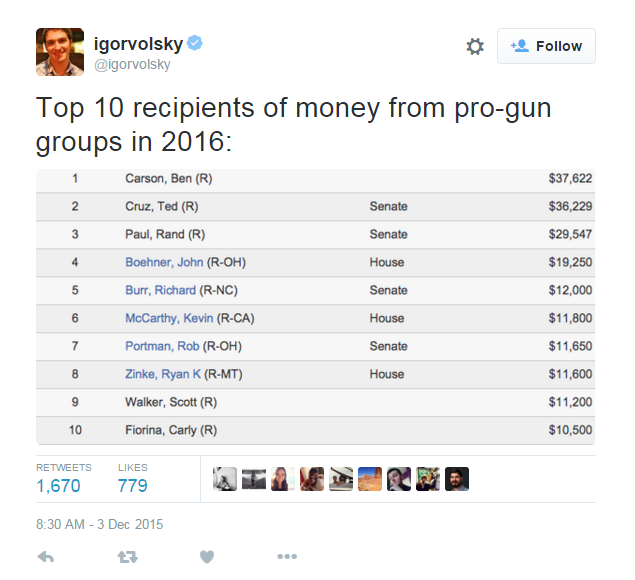Click the reply arrow icon
The width and height of the screenshot is (635, 580).
tap(46, 557)
